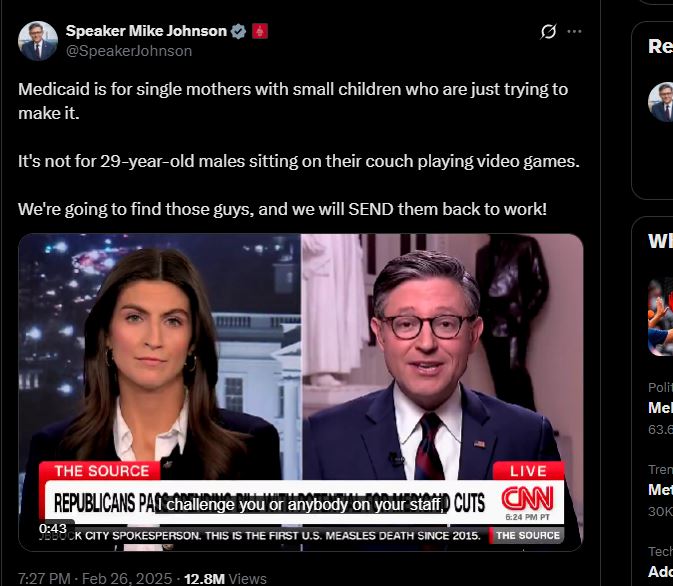Click the tweet text about Medicaid
Screen dimensions: 673x586
[299, 149]
